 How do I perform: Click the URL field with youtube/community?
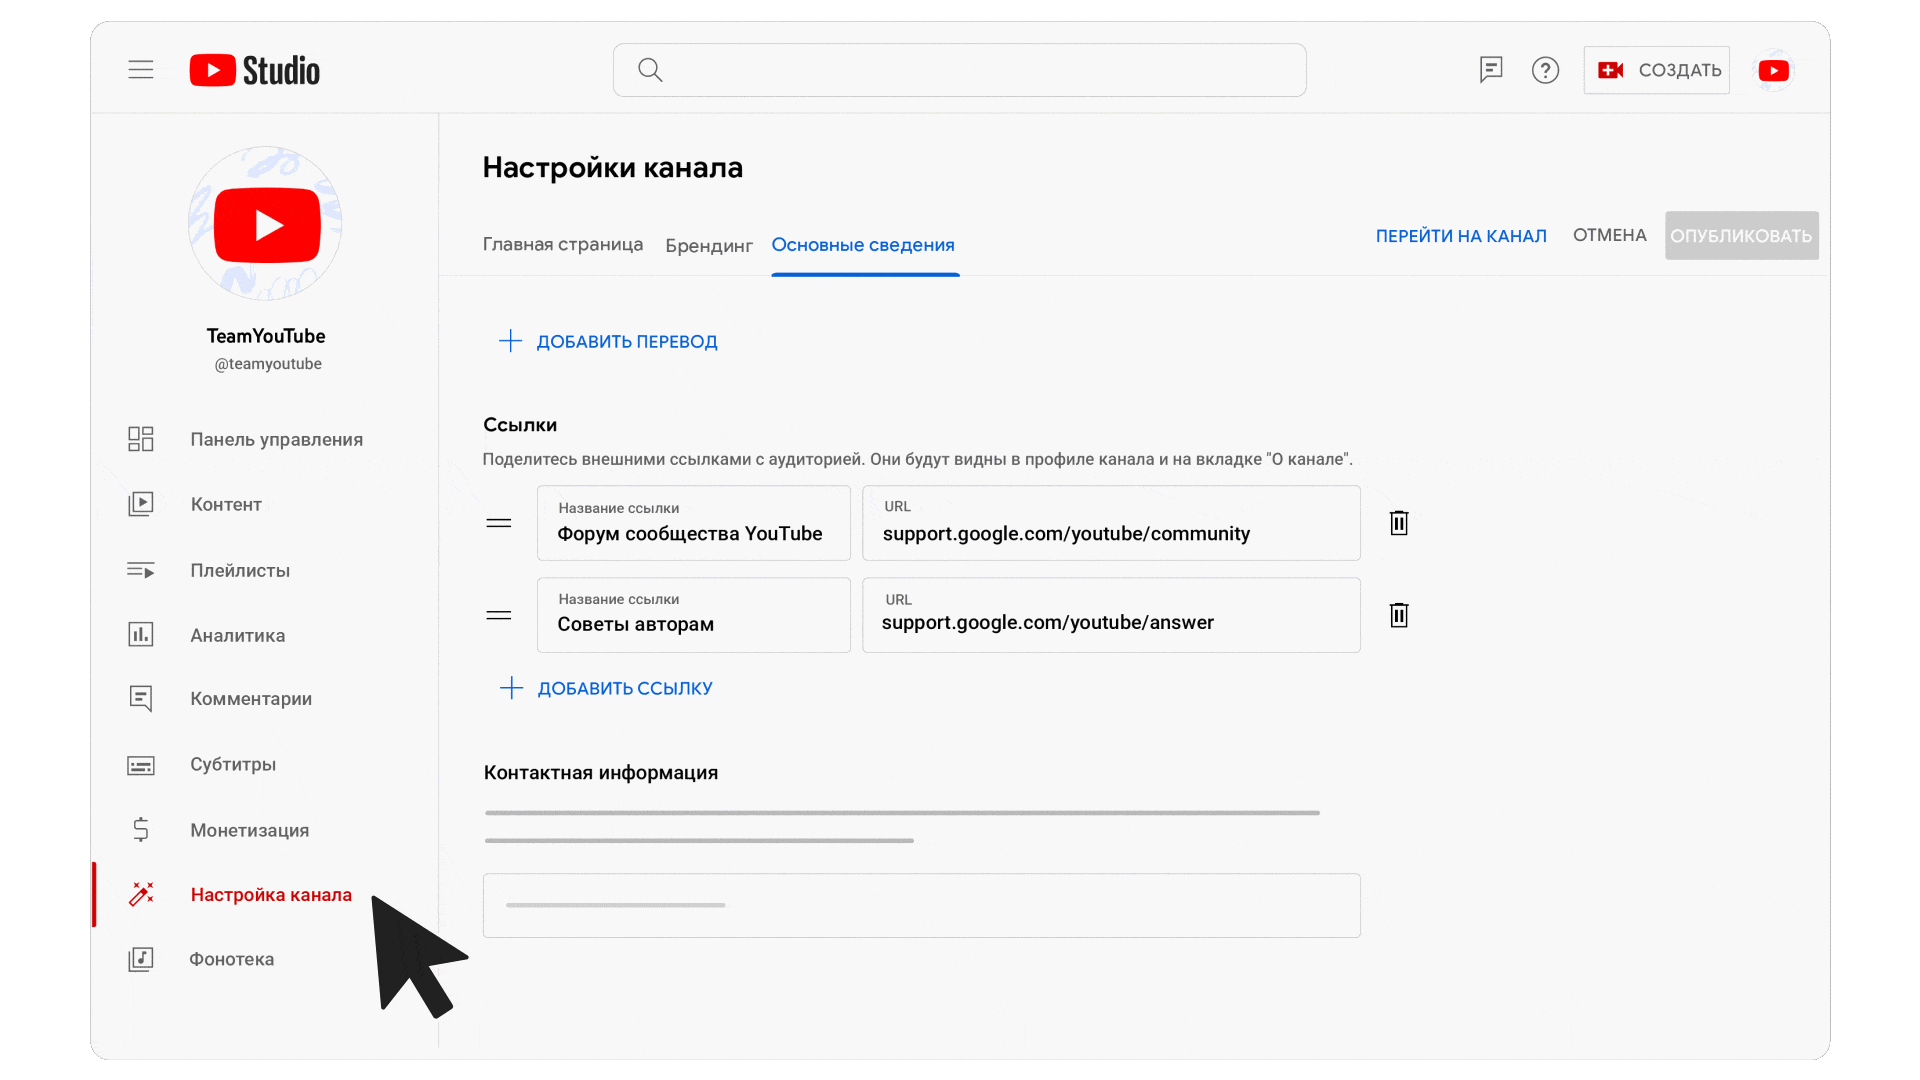[1110, 524]
